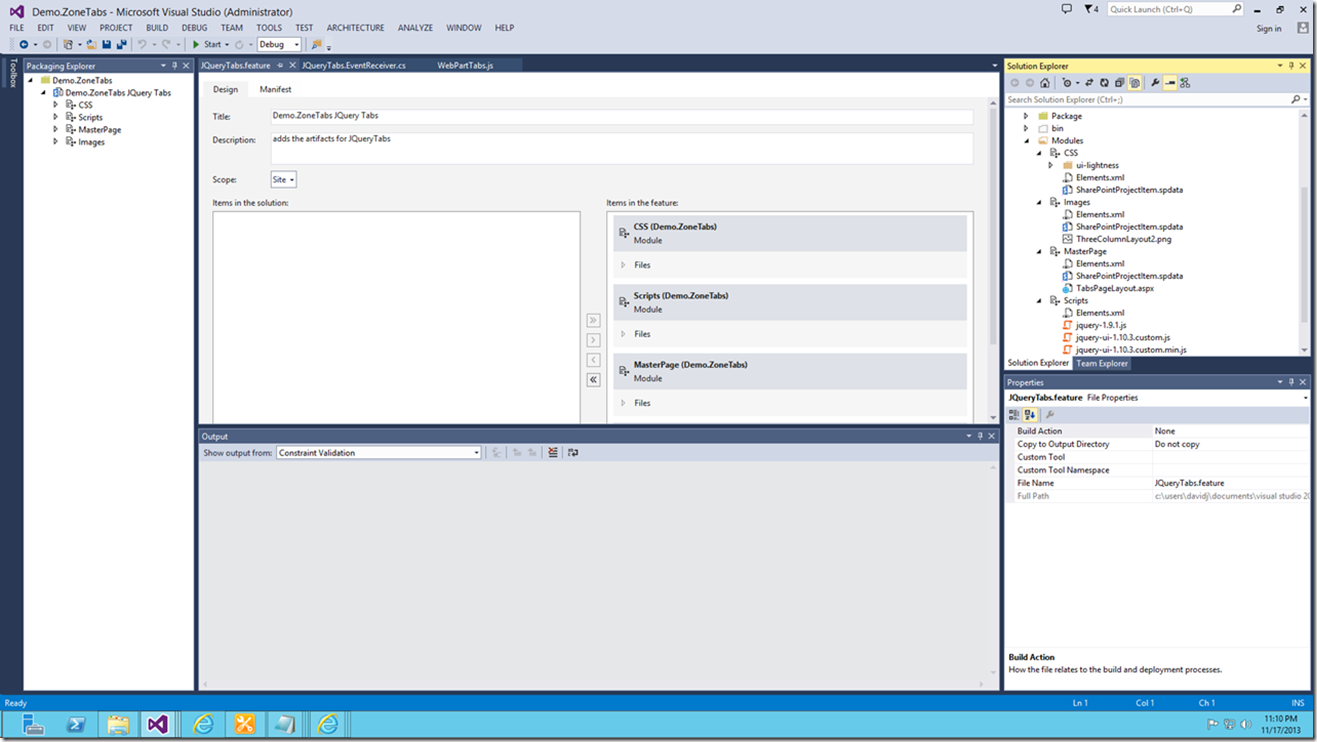
Task: Open Properties wrench icon in Solution Explorer
Action: point(1155,83)
